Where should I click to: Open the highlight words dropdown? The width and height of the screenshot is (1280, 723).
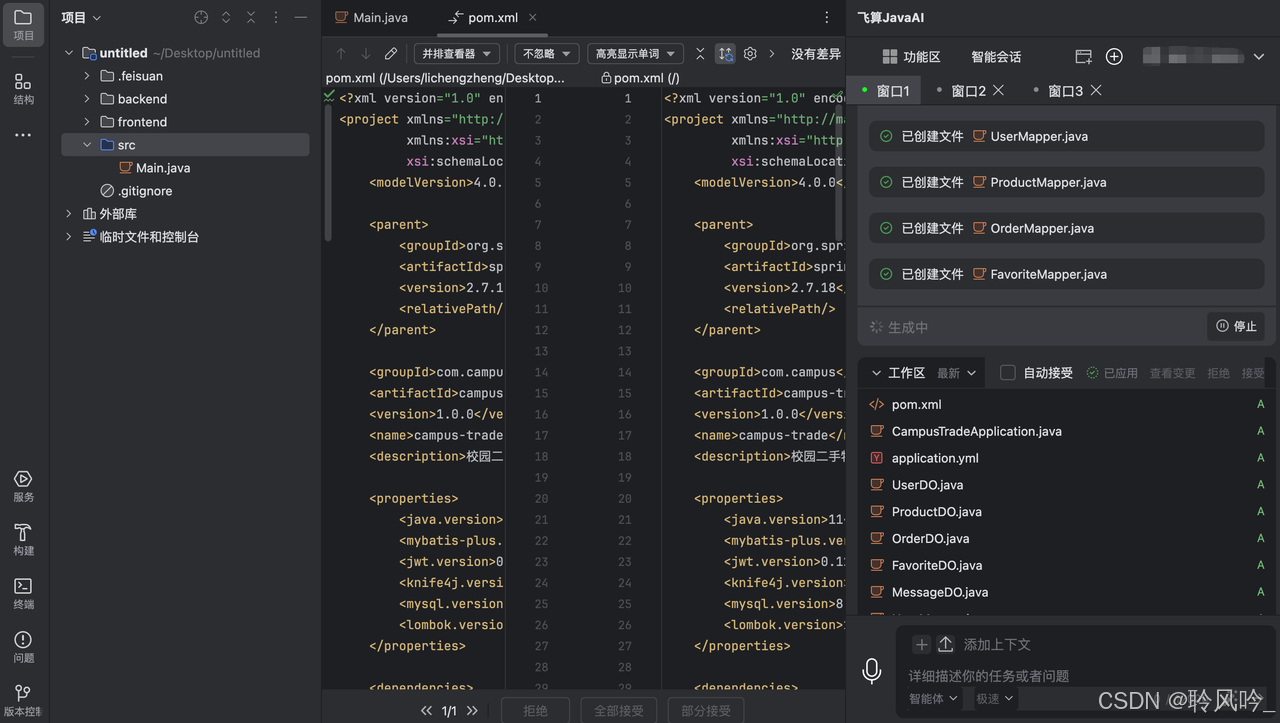click(635, 54)
